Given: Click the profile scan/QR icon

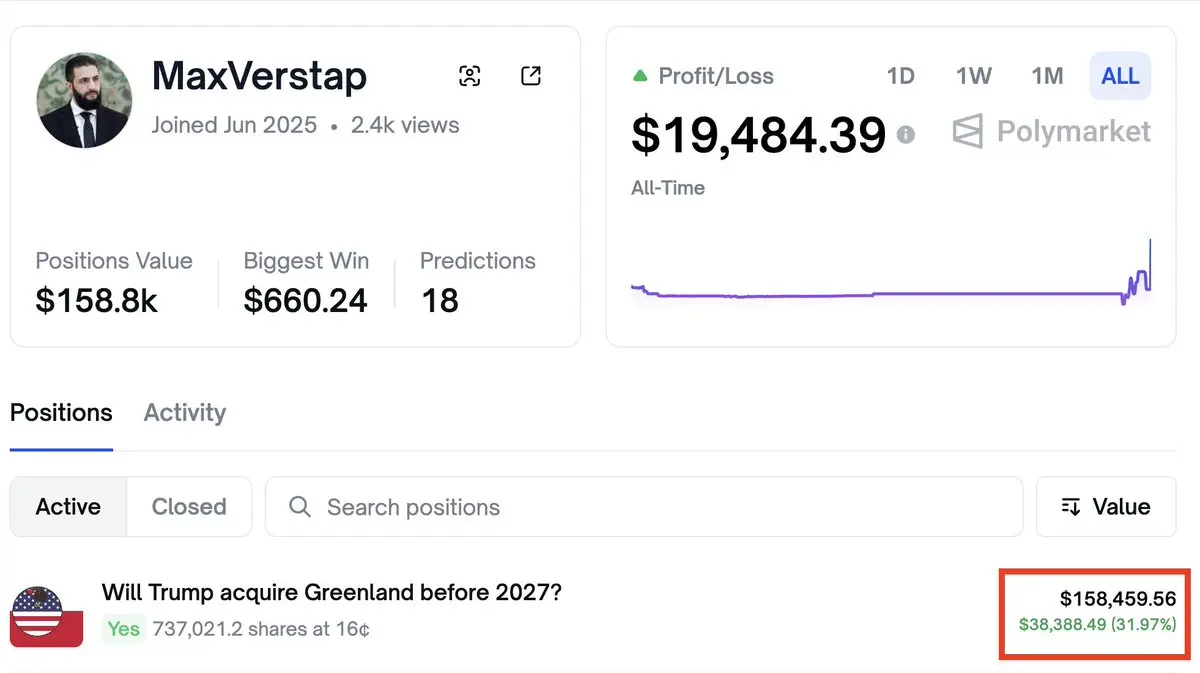Looking at the screenshot, I should click(x=469, y=76).
